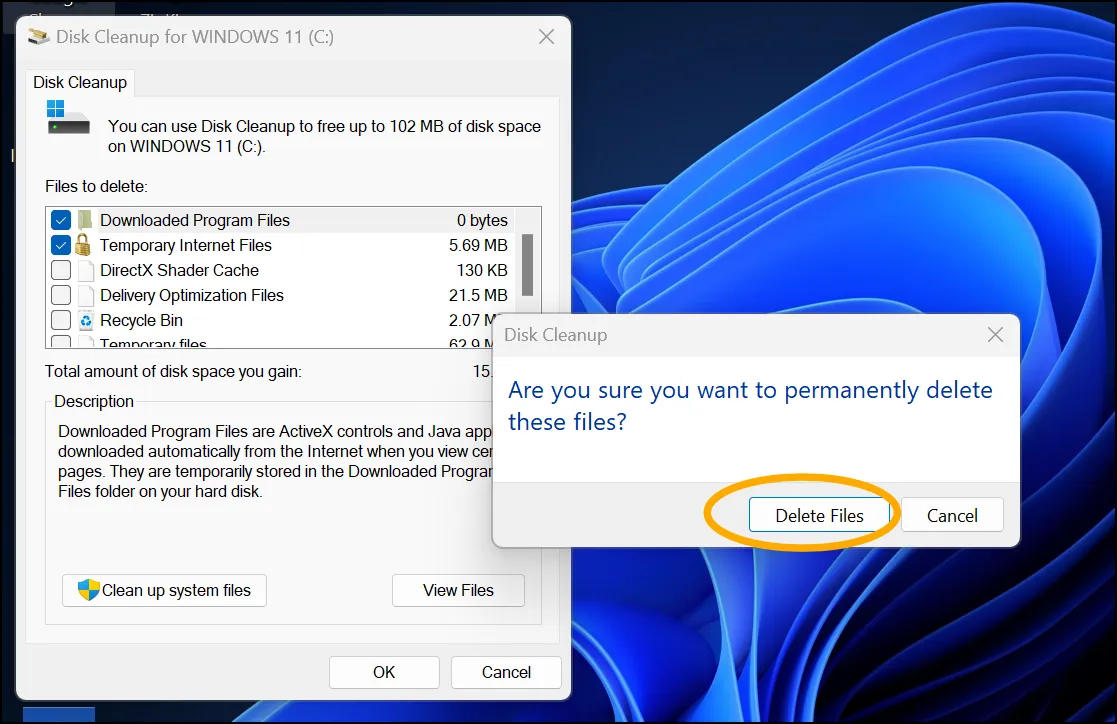The height and width of the screenshot is (724, 1117).
Task: Check the Recycle Bin entry for deletion
Action: coord(61,320)
